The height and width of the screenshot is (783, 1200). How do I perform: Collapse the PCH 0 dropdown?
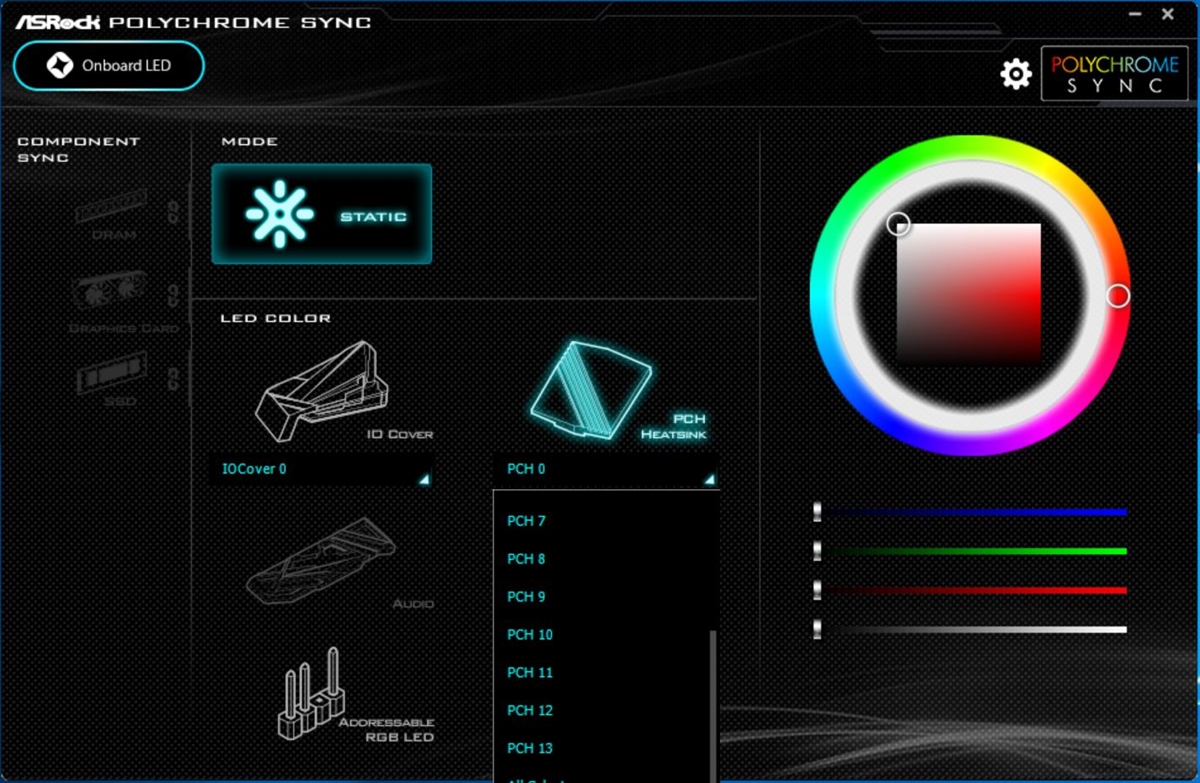point(606,469)
